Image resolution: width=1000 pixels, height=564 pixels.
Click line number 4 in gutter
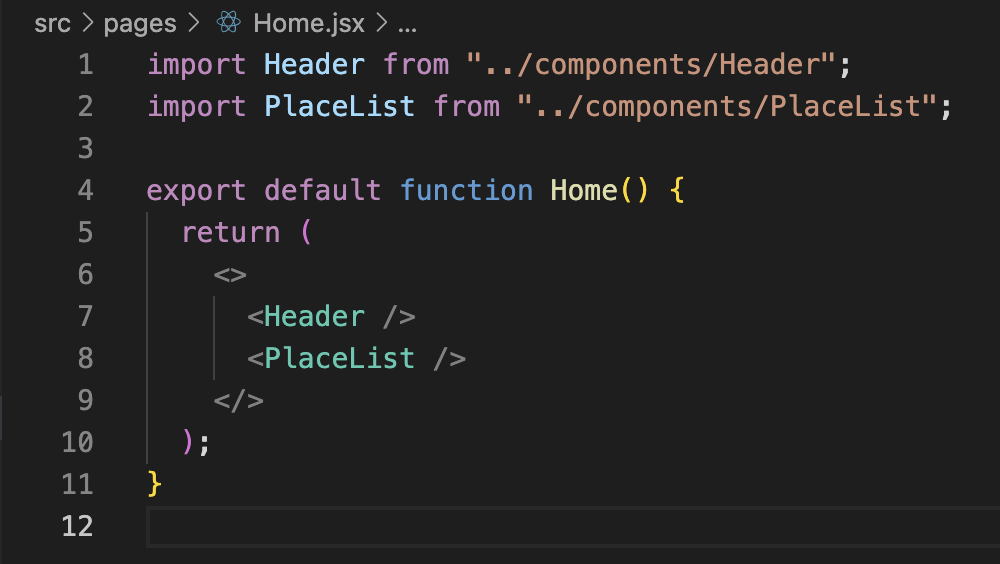coord(85,190)
